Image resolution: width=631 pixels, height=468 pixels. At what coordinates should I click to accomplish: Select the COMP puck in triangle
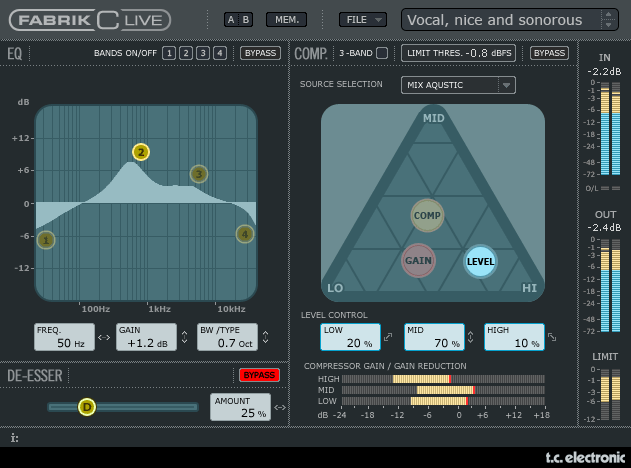pyautogui.click(x=427, y=215)
